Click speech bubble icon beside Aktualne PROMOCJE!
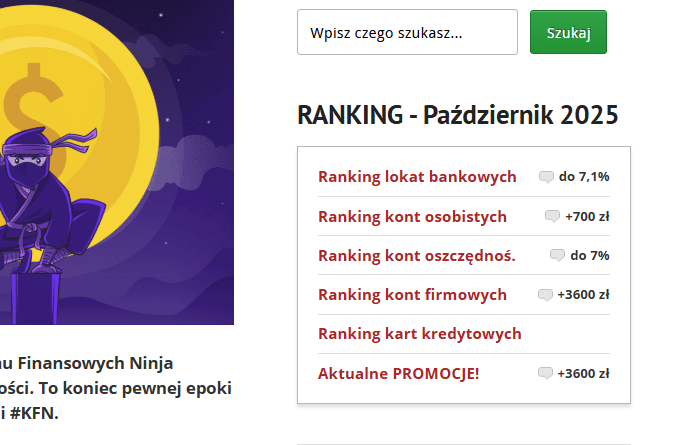The width and height of the screenshot is (675, 445). click(545, 373)
